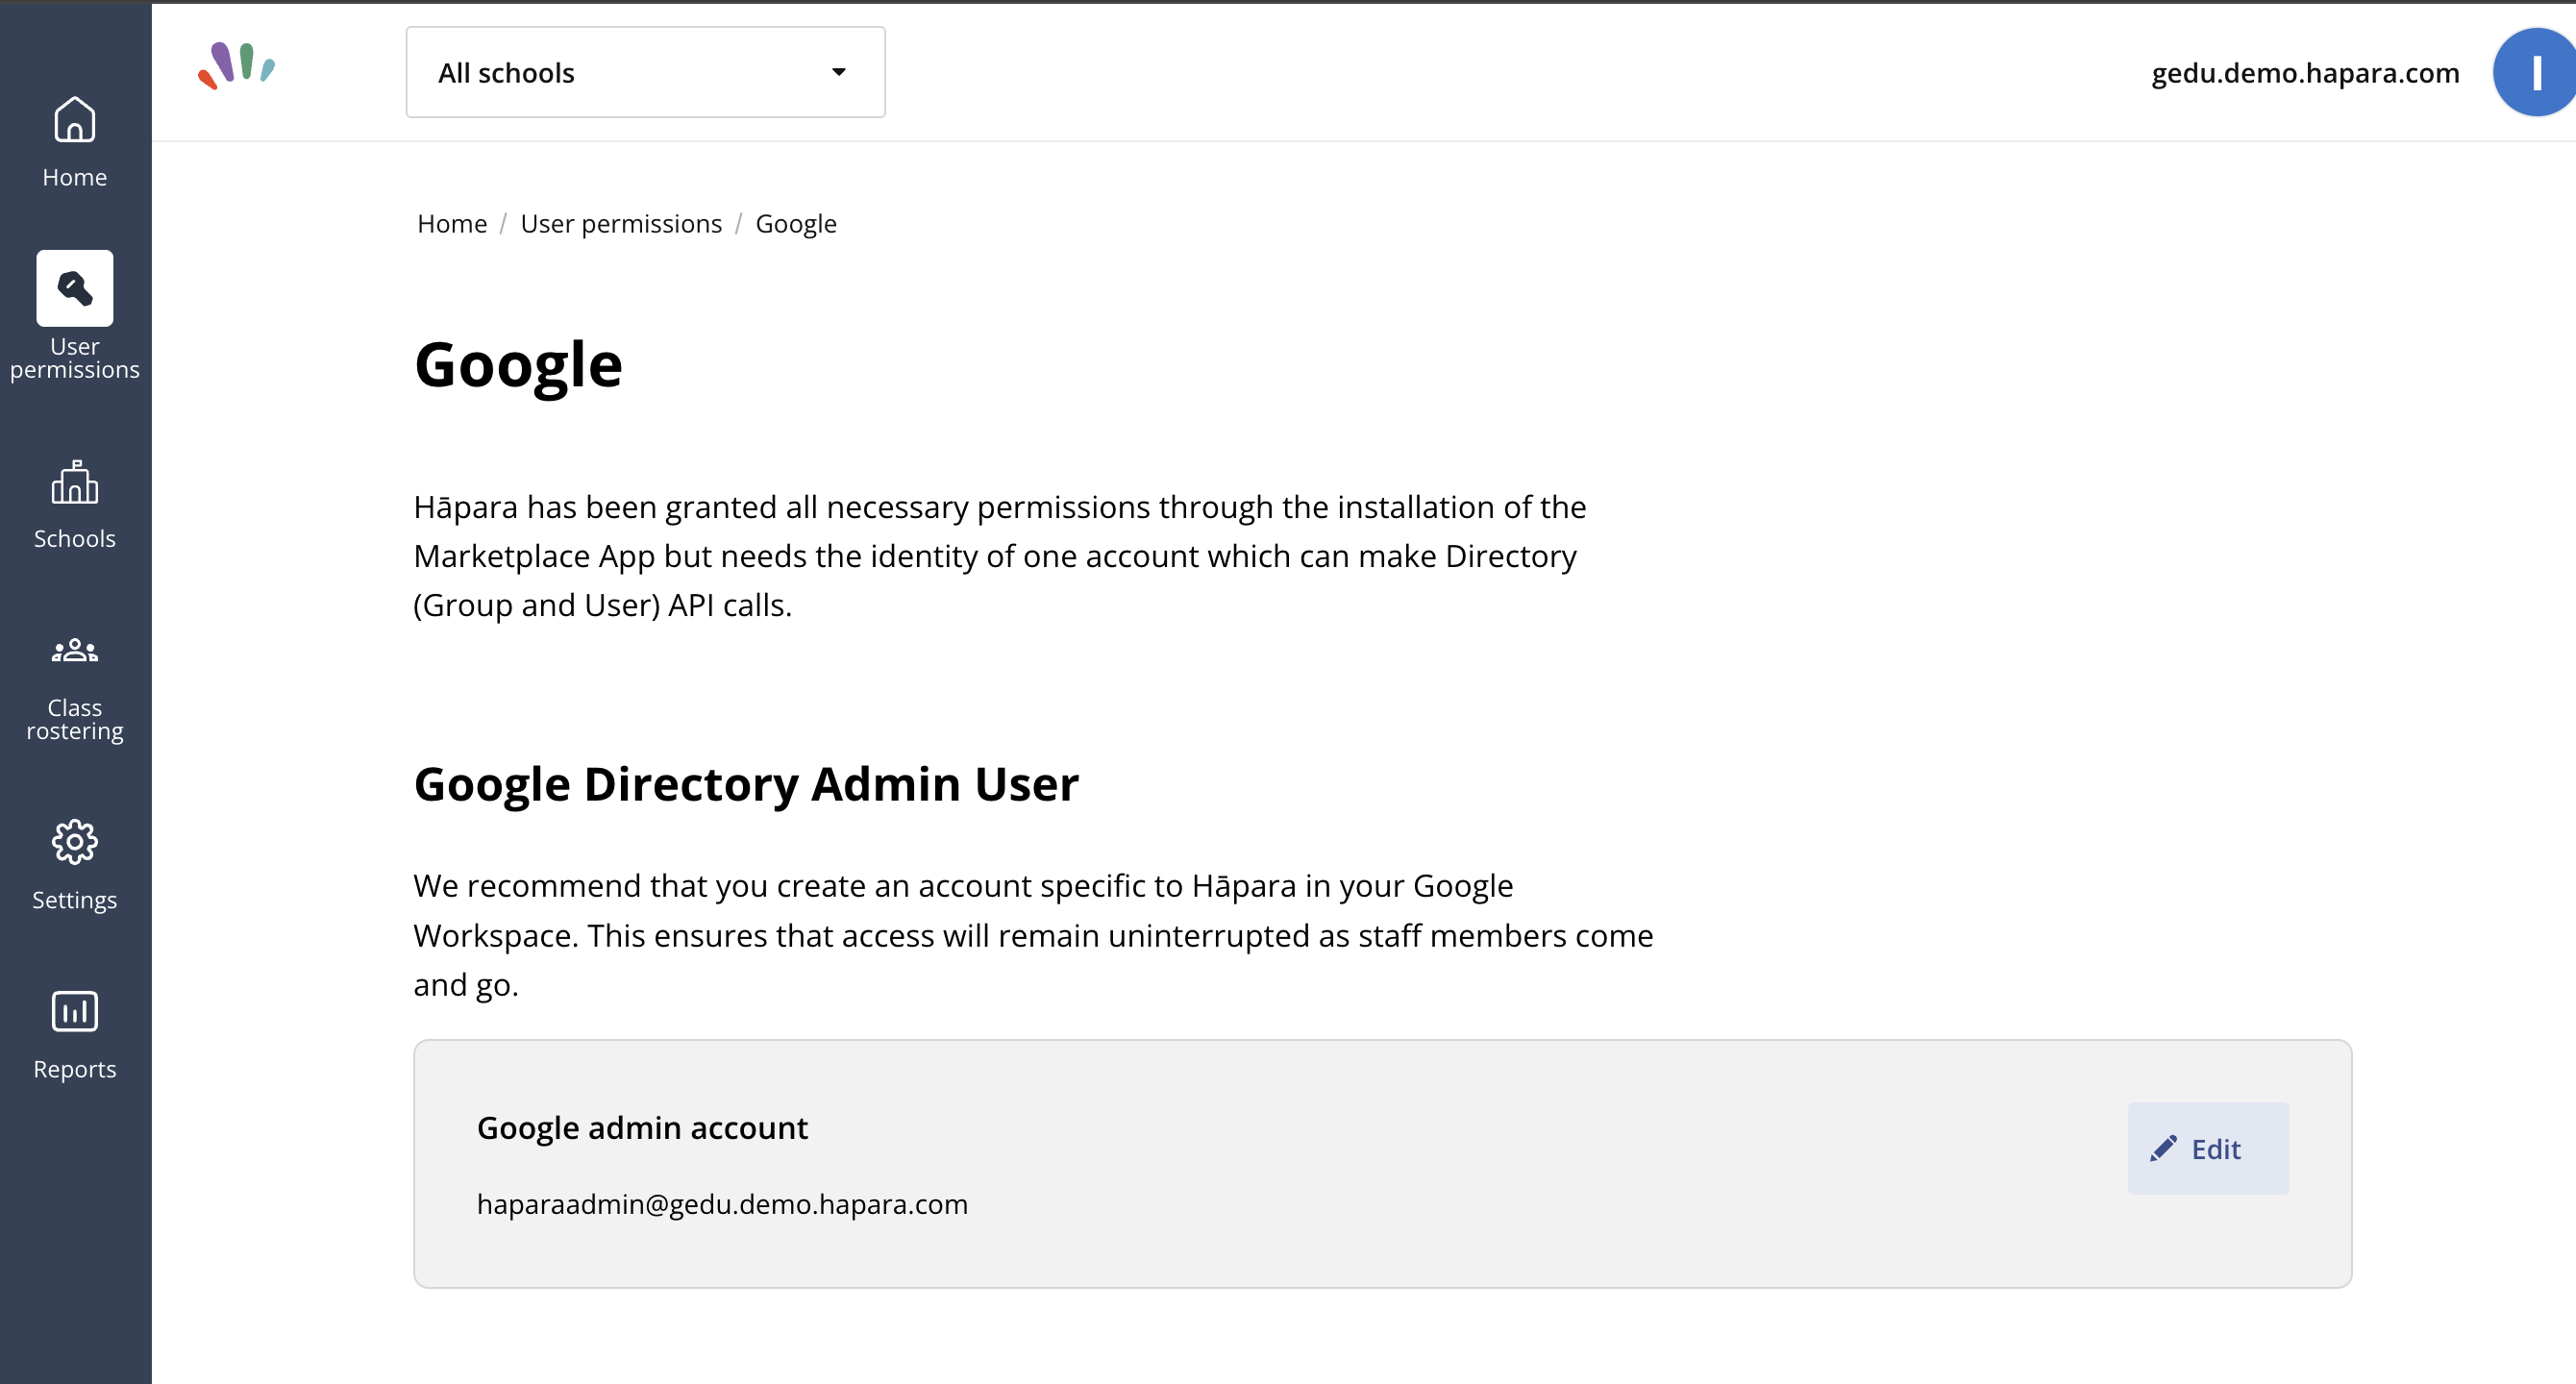
Task: Click the User permissions sidebar label
Action: [x=75, y=358]
